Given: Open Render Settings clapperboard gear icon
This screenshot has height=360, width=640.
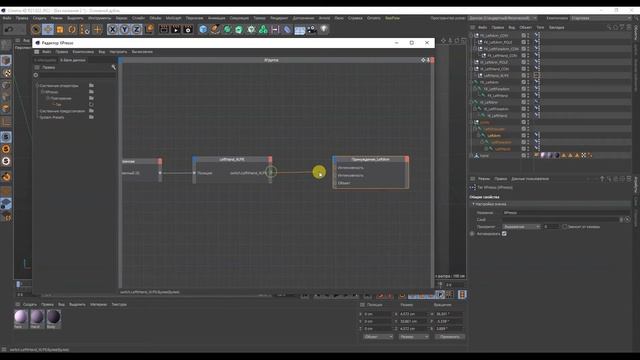Looking at the screenshot, I should [x=188, y=29].
